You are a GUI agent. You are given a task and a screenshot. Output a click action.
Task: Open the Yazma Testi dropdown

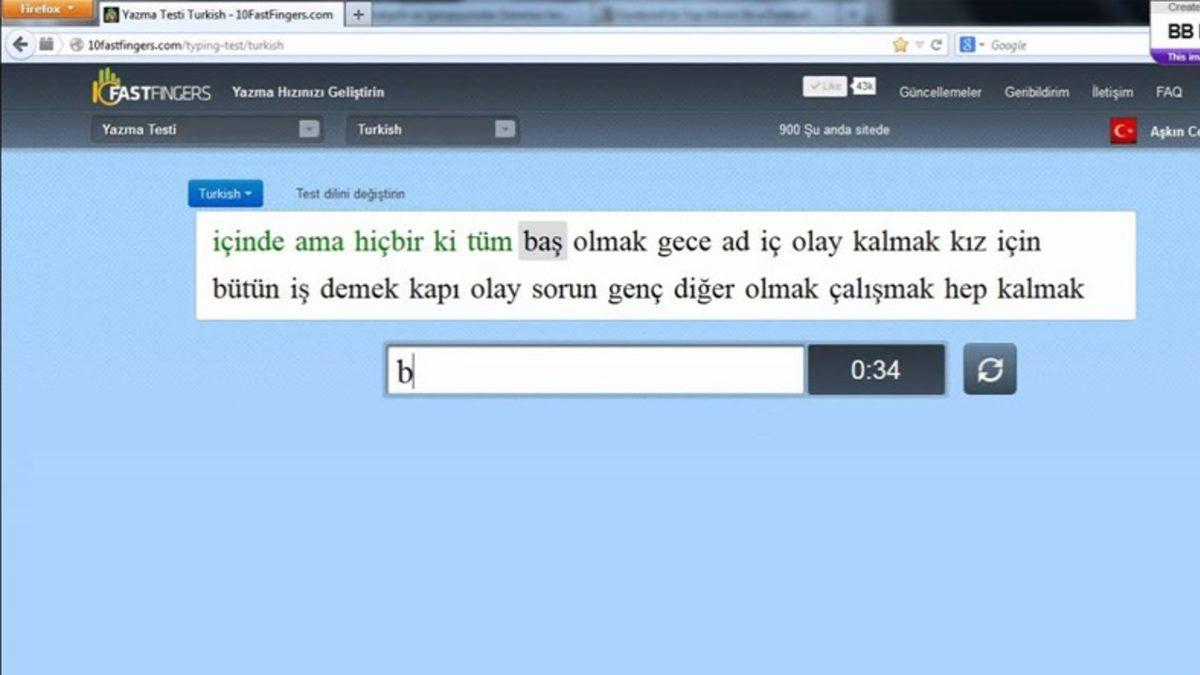pyautogui.click(x=205, y=129)
